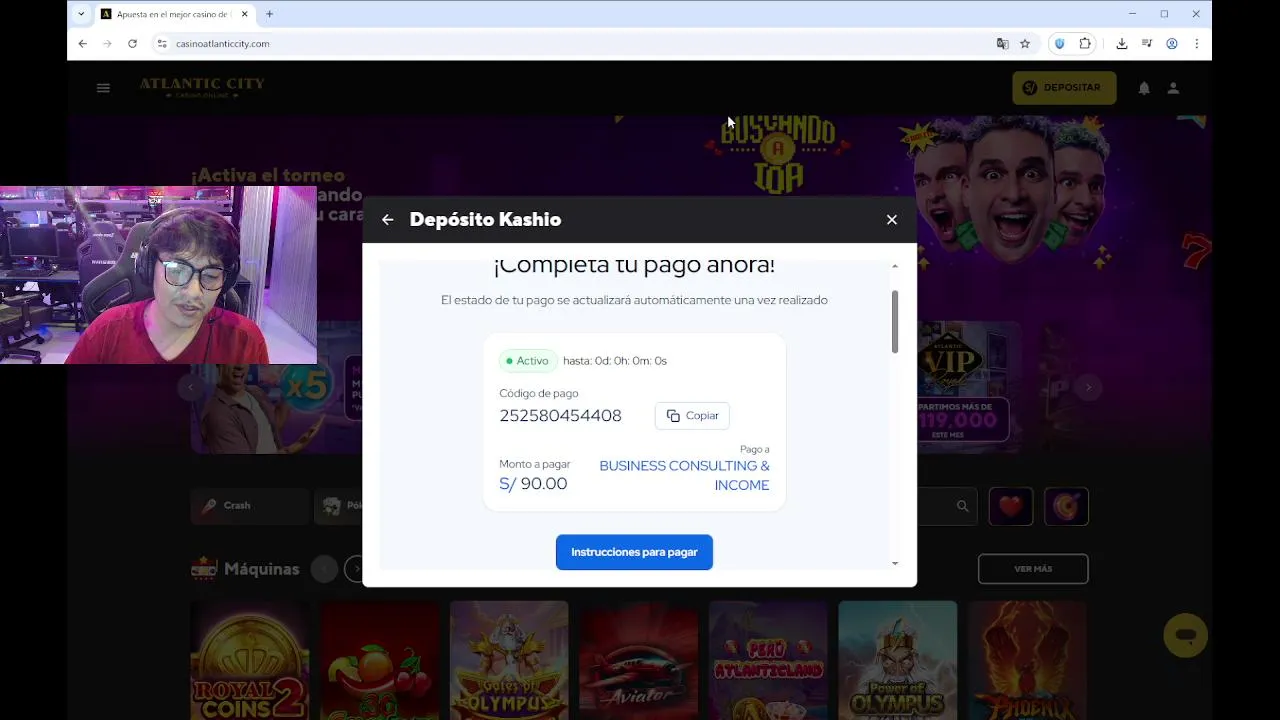Screen dimensions: 1280x720
Task: Open the Gates of Olympus game
Action: coord(509,660)
